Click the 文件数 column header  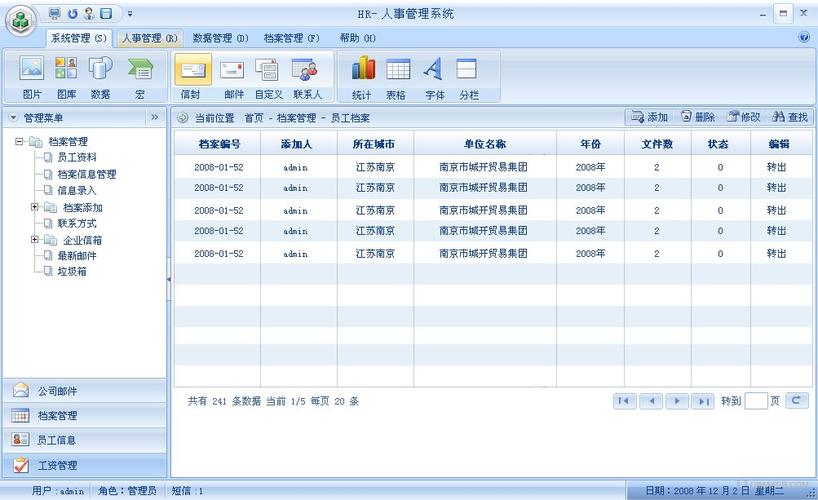coord(657,144)
